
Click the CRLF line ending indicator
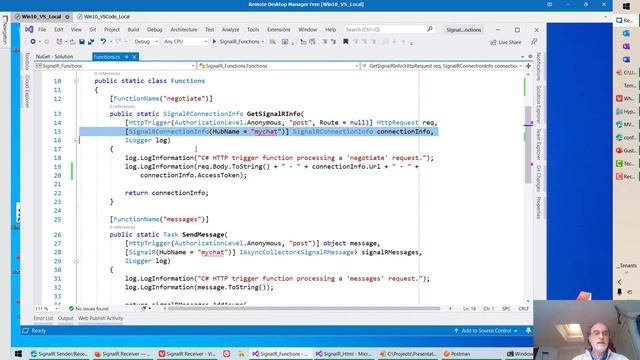523,309
